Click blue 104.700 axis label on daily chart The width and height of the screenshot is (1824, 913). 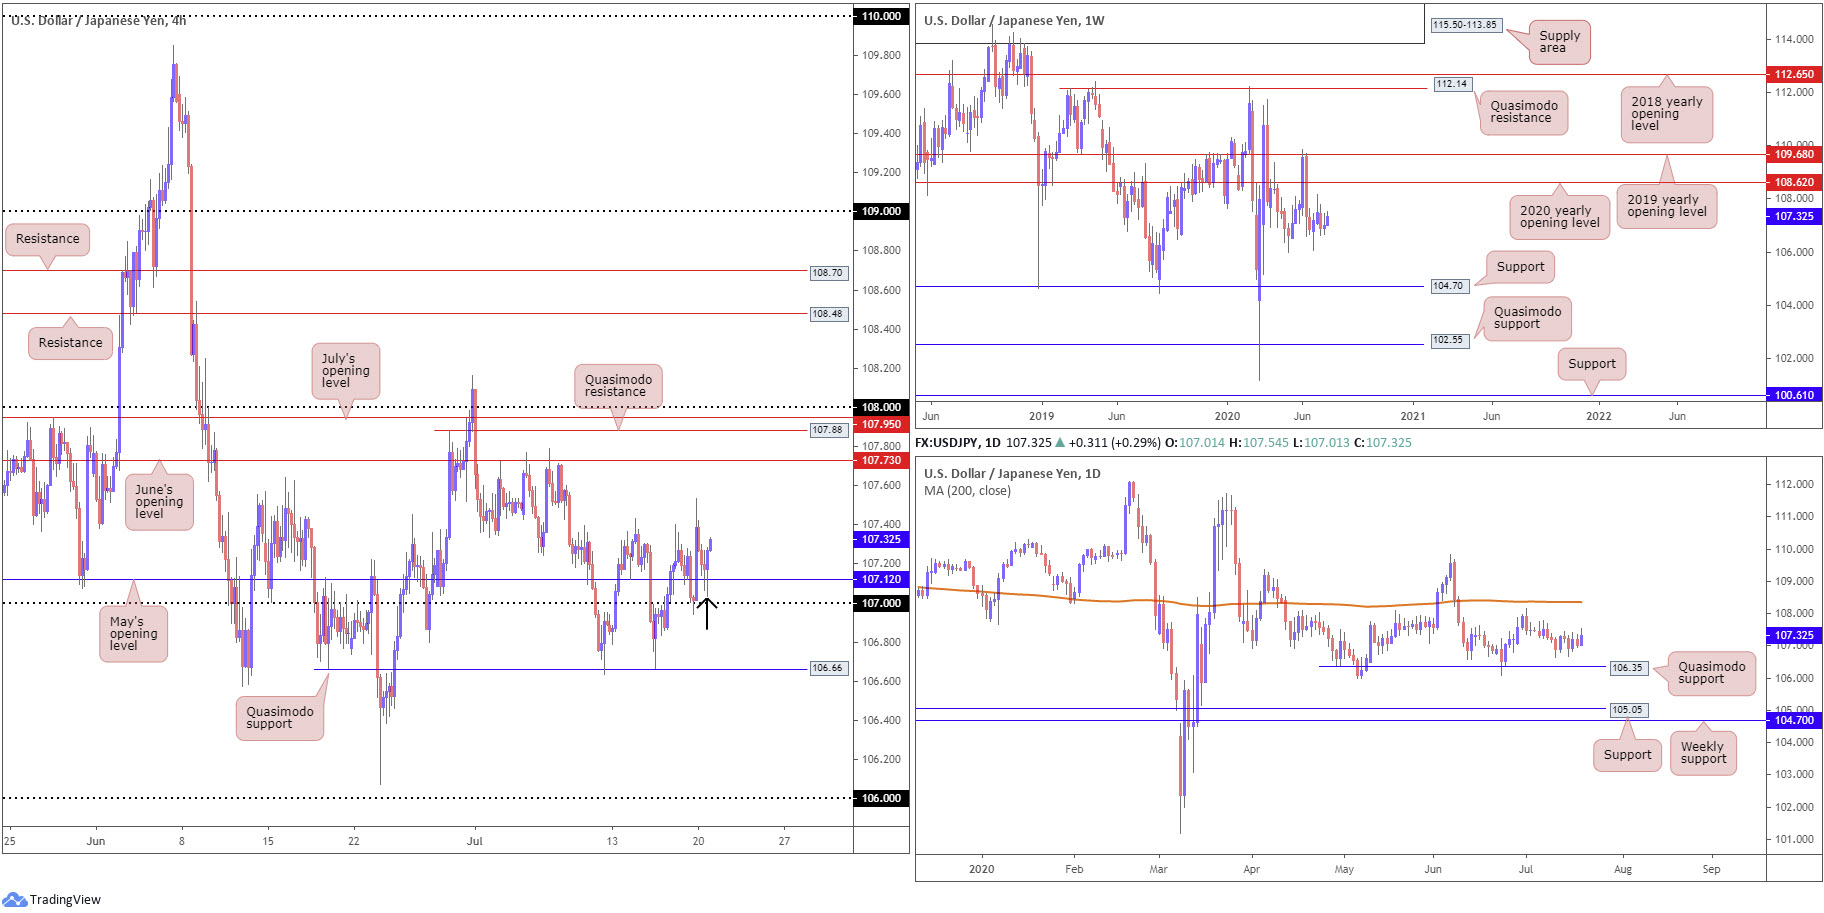[x=1794, y=720]
